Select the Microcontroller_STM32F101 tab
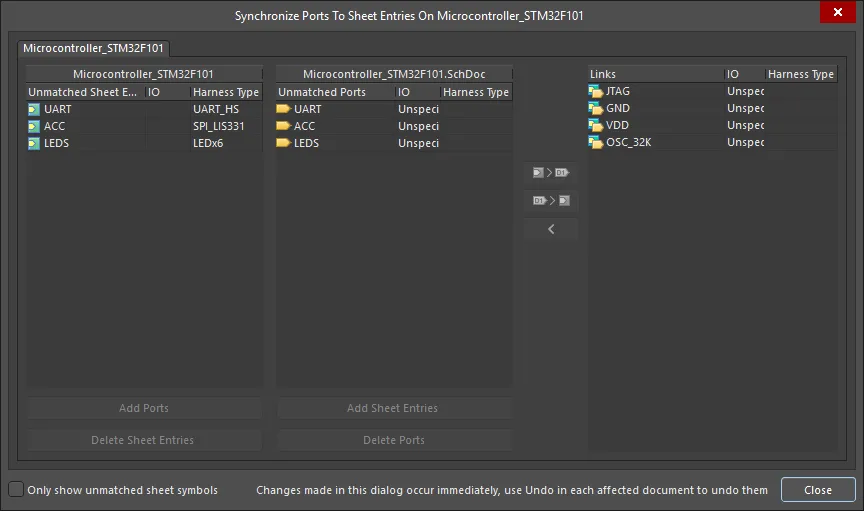The width and height of the screenshot is (864, 511). [93, 49]
